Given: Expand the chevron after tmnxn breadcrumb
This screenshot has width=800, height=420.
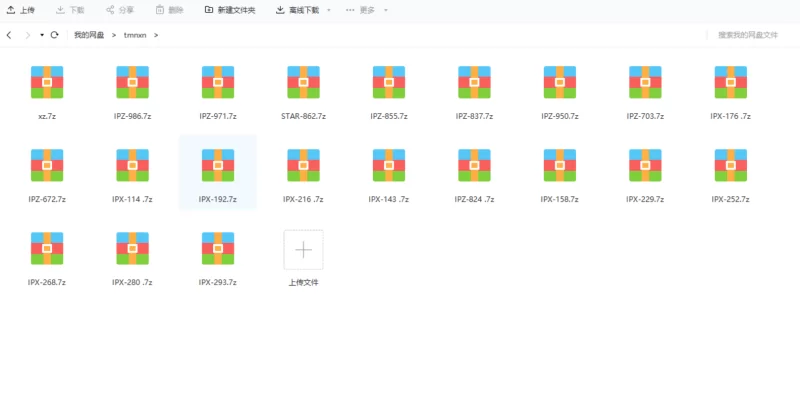Looking at the screenshot, I should tap(156, 35).
